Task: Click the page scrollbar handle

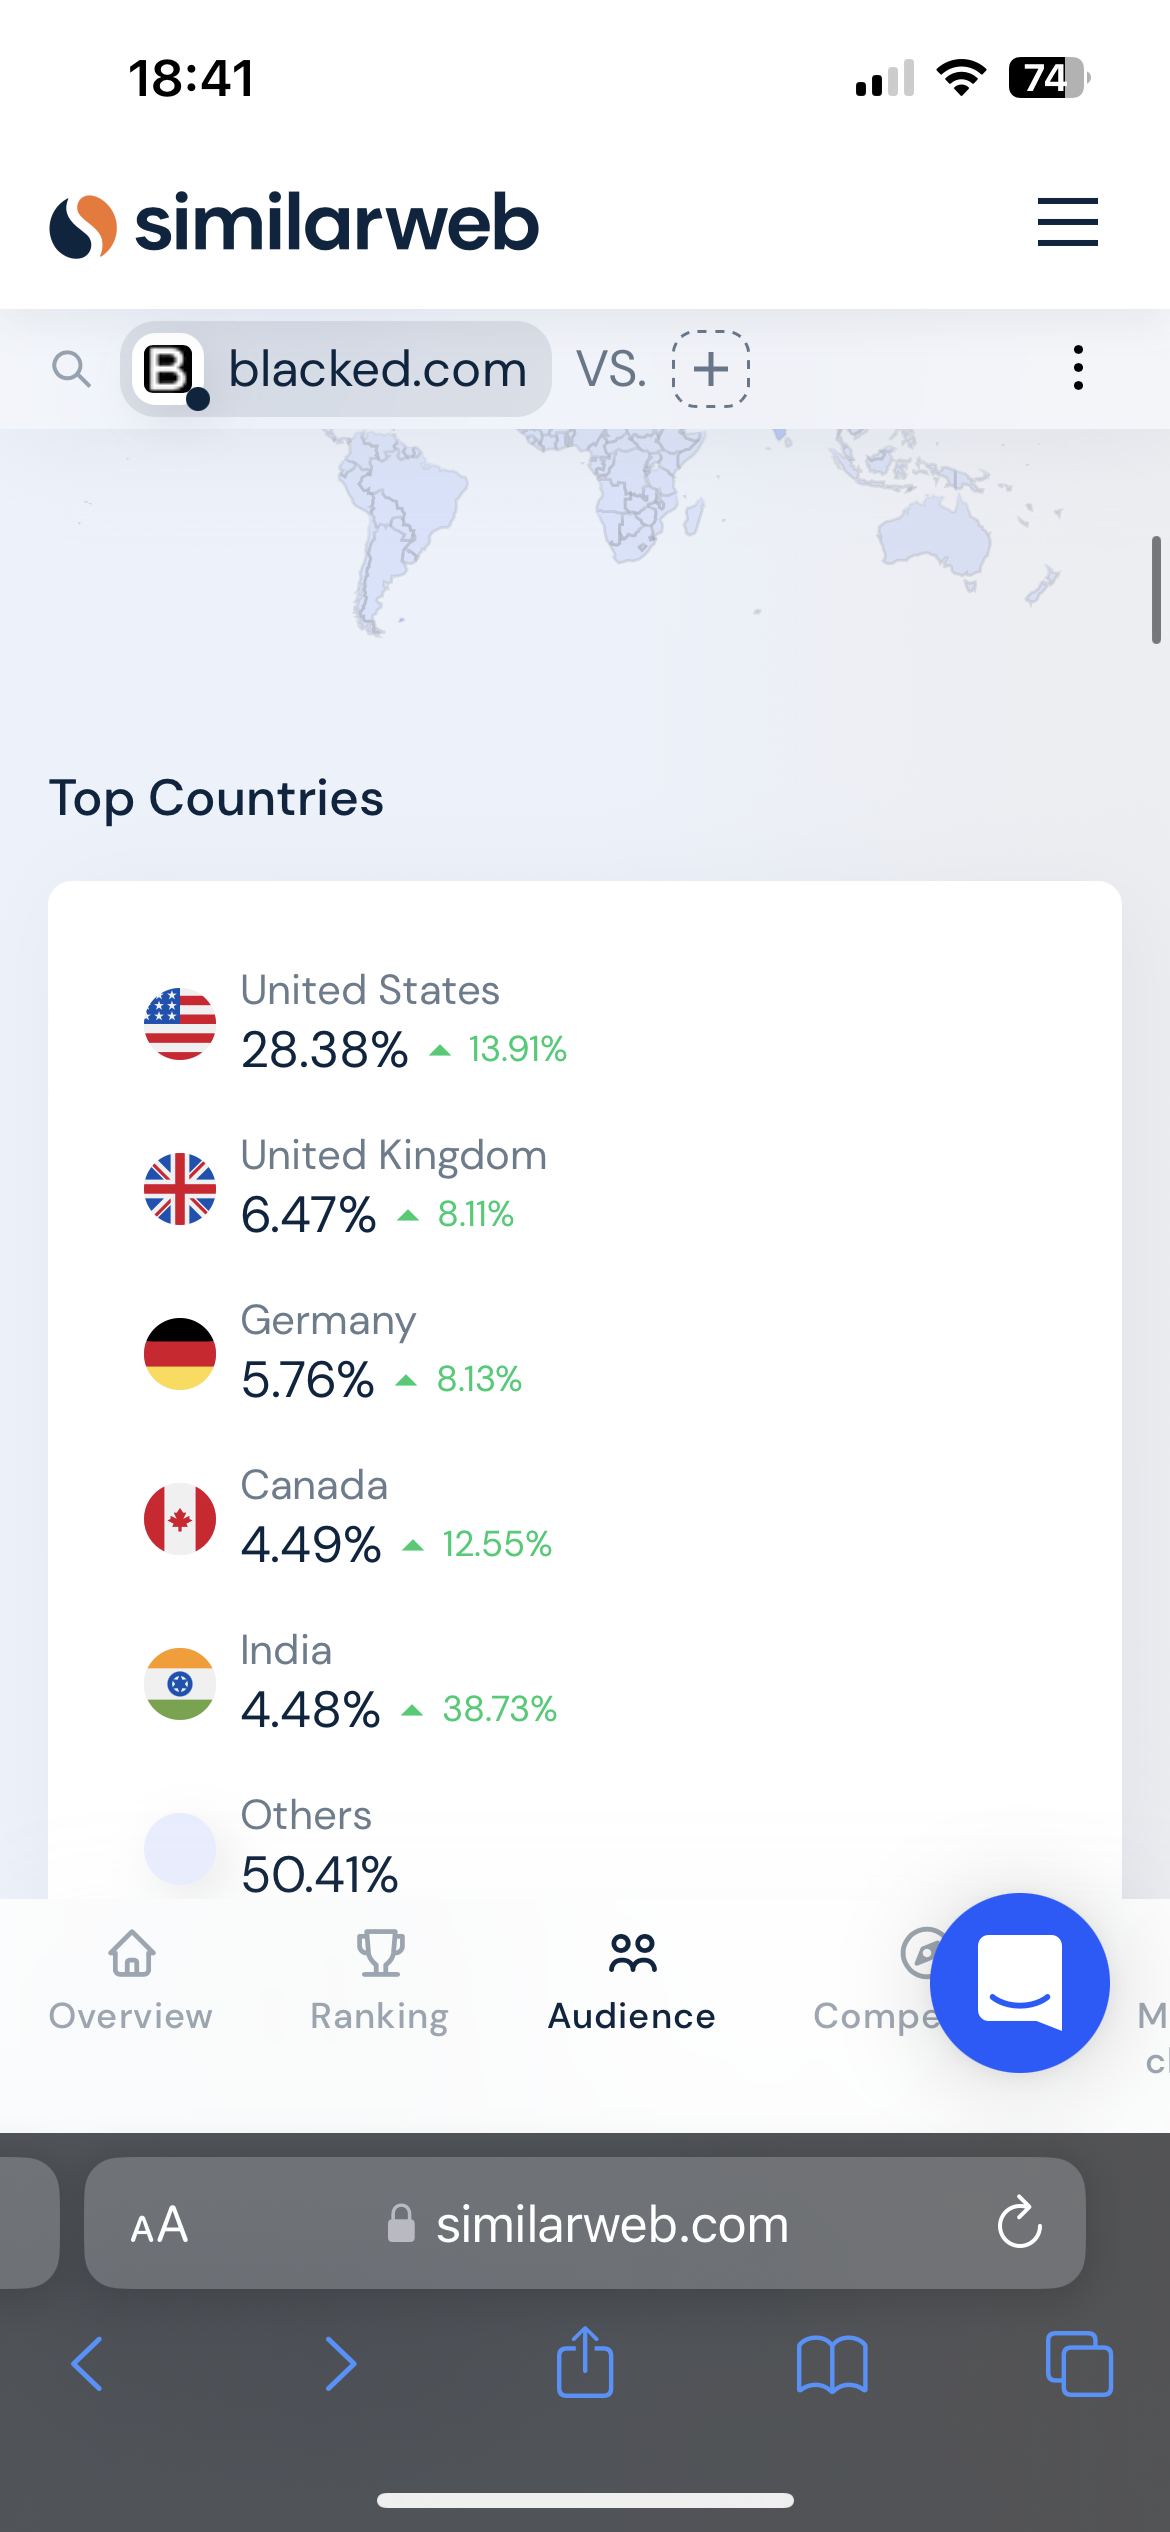Action: click(x=1156, y=590)
